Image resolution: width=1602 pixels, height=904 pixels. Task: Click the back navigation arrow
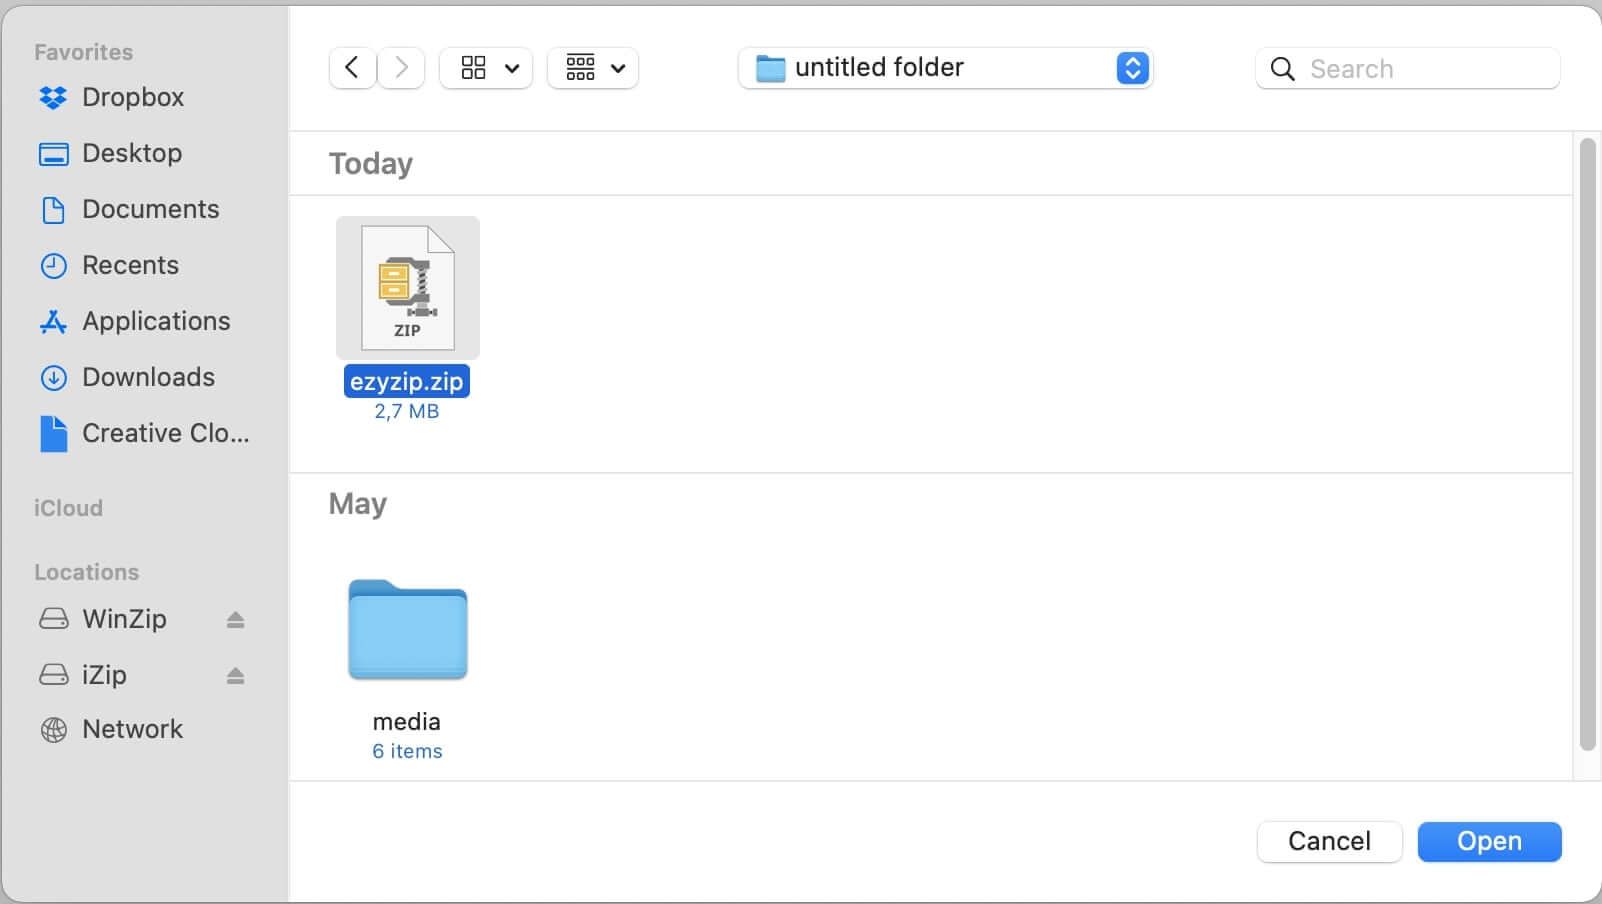(x=352, y=67)
